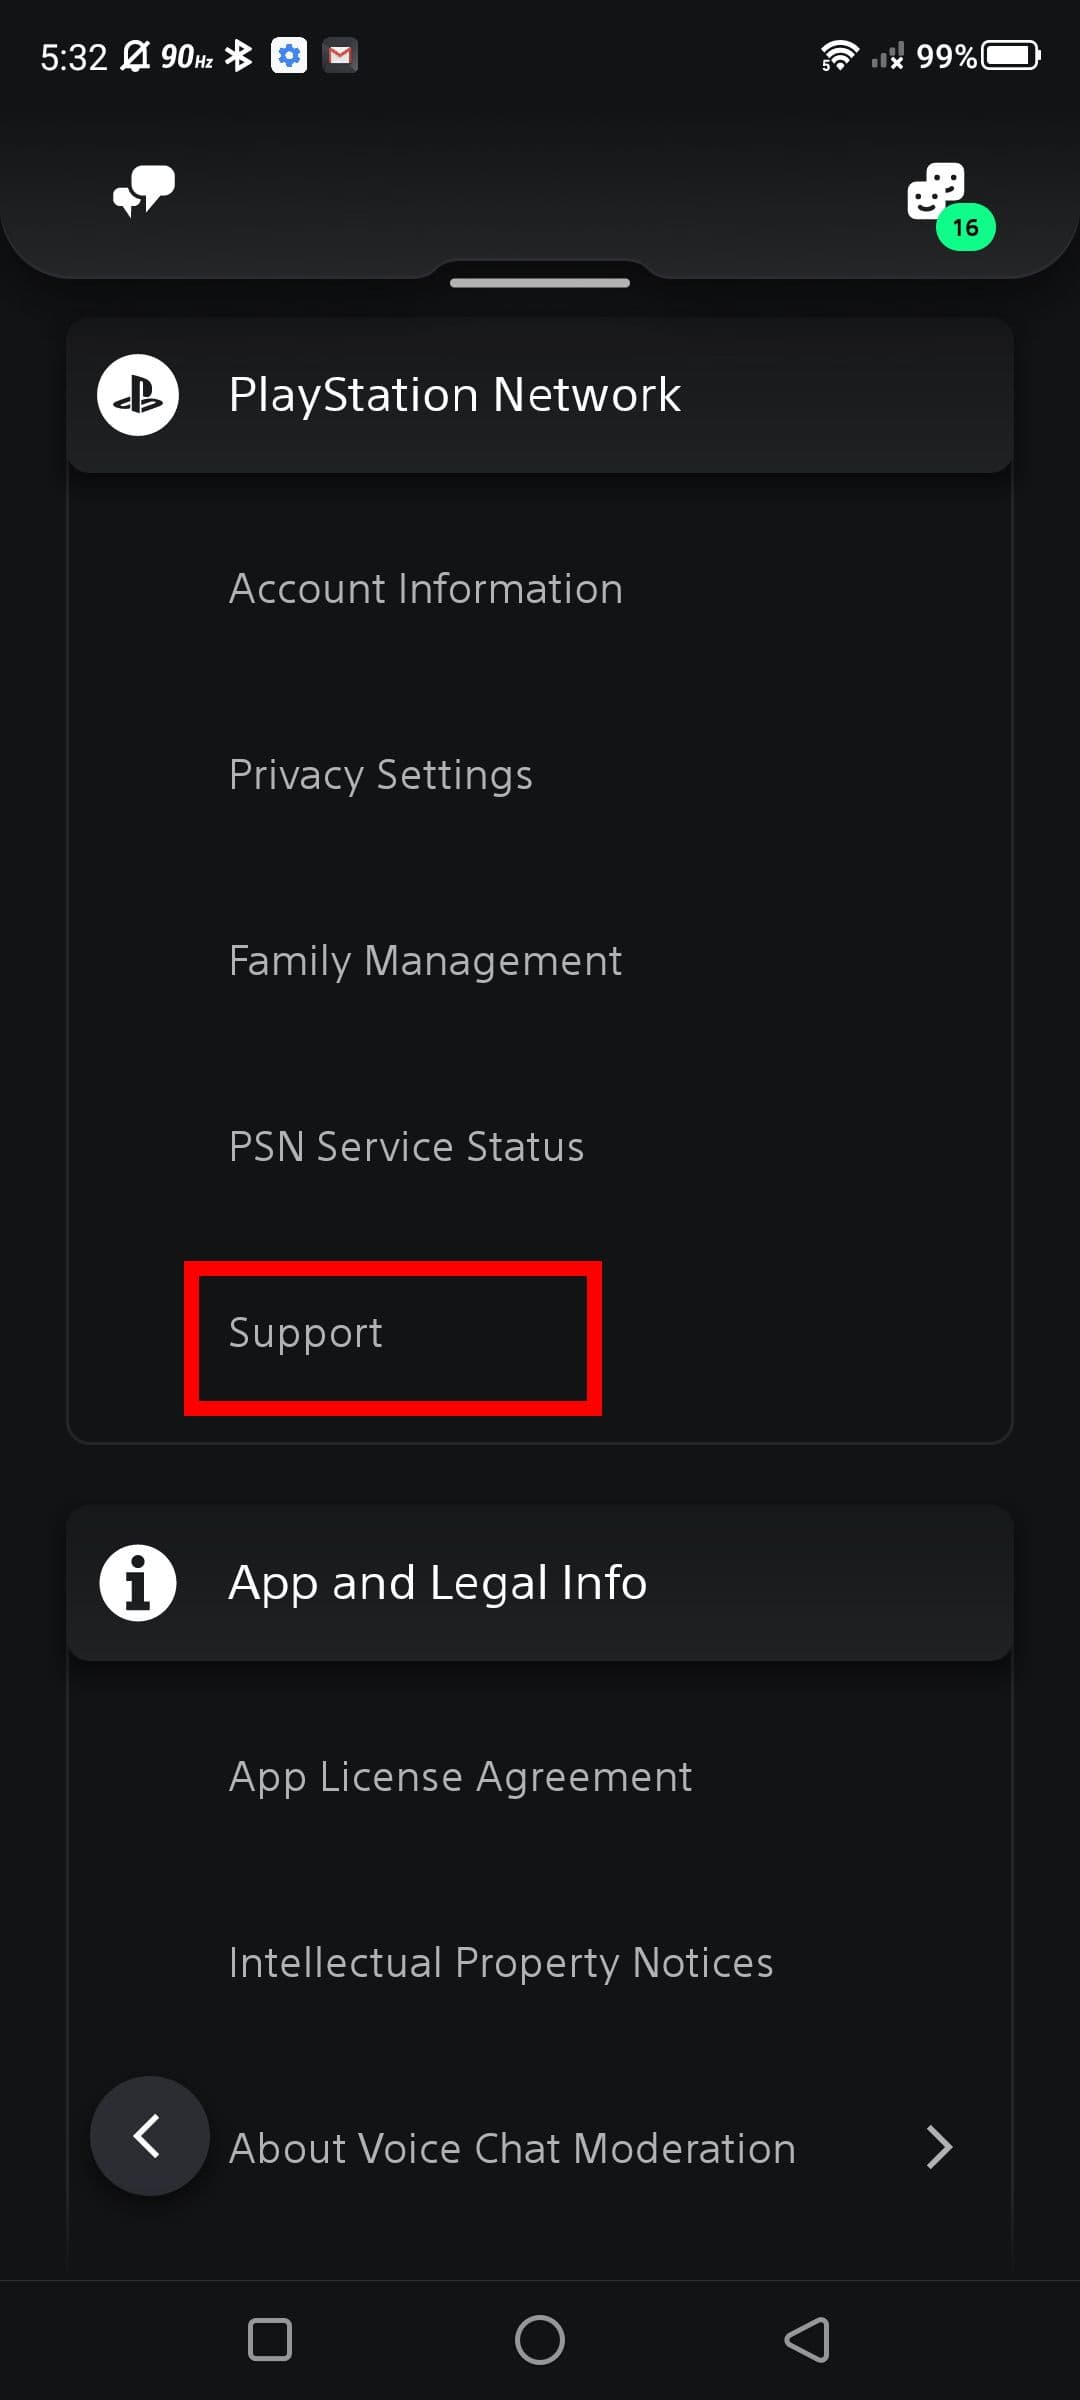Collapse the PlayStation Network section header
The width and height of the screenshot is (1080, 2400).
(540, 395)
